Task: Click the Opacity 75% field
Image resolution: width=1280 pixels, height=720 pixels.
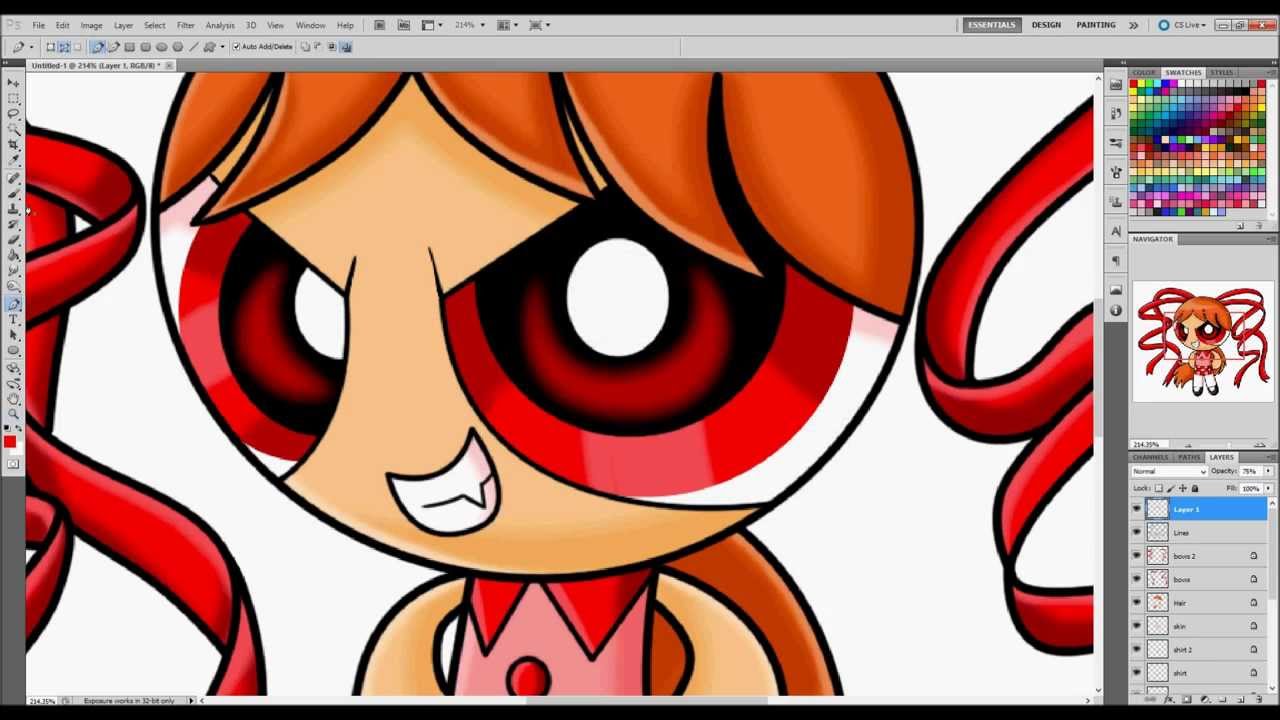Action: pyautogui.click(x=1249, y=471)
